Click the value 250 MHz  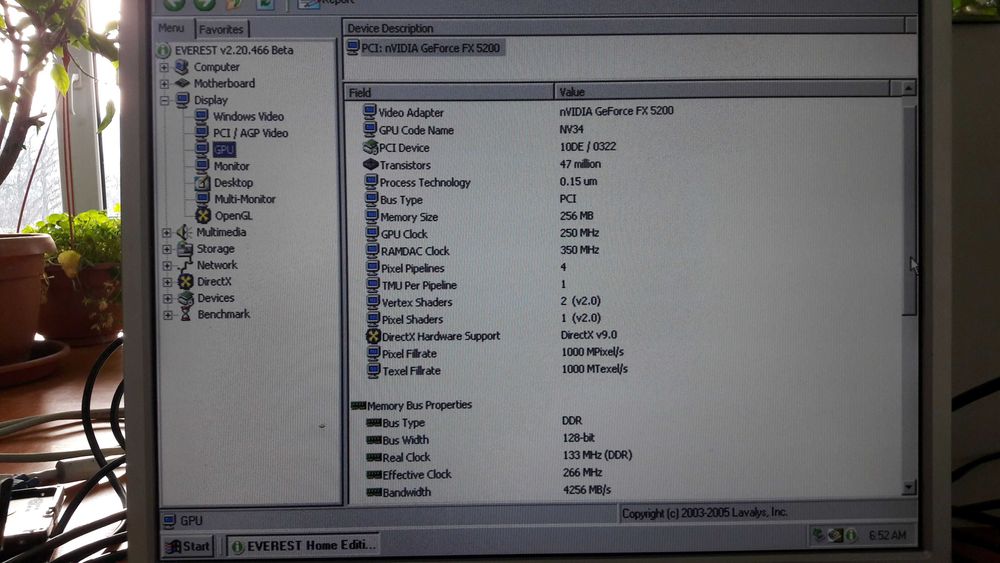(580, 233)
